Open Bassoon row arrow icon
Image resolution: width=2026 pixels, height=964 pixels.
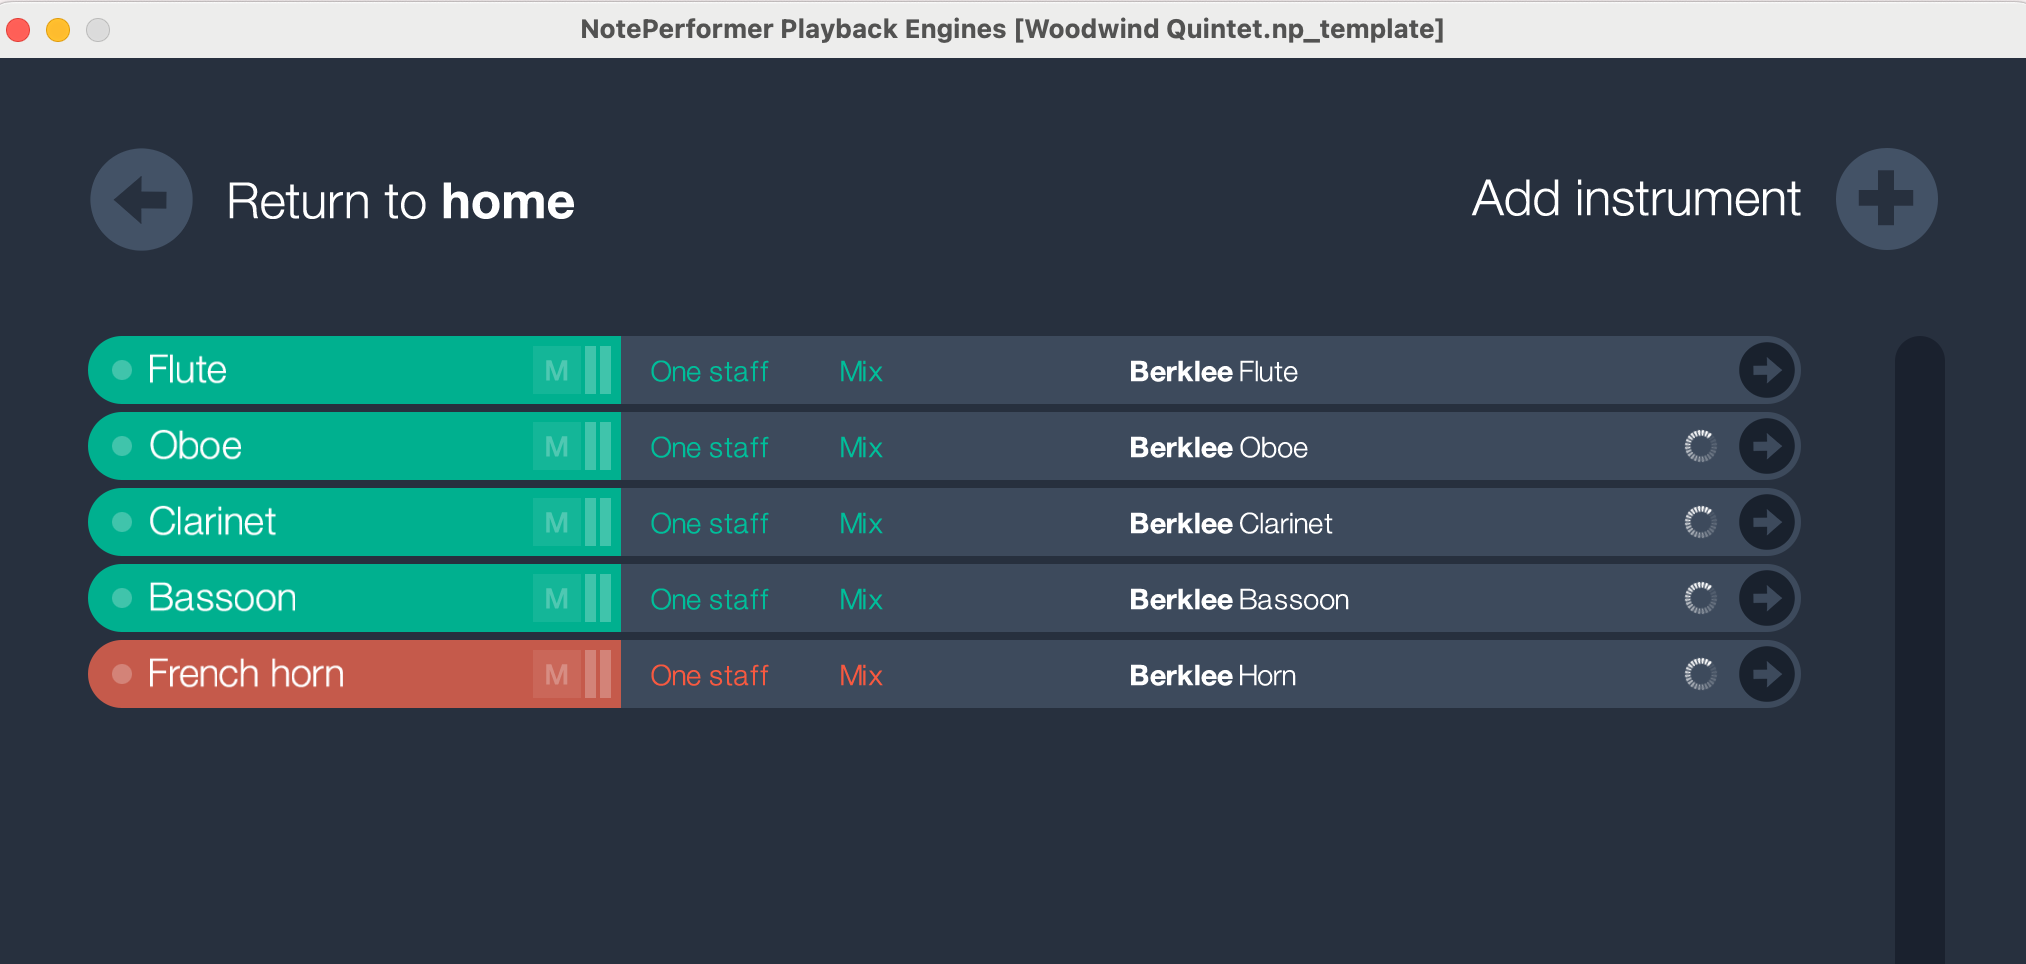[x=1766, y=599]
